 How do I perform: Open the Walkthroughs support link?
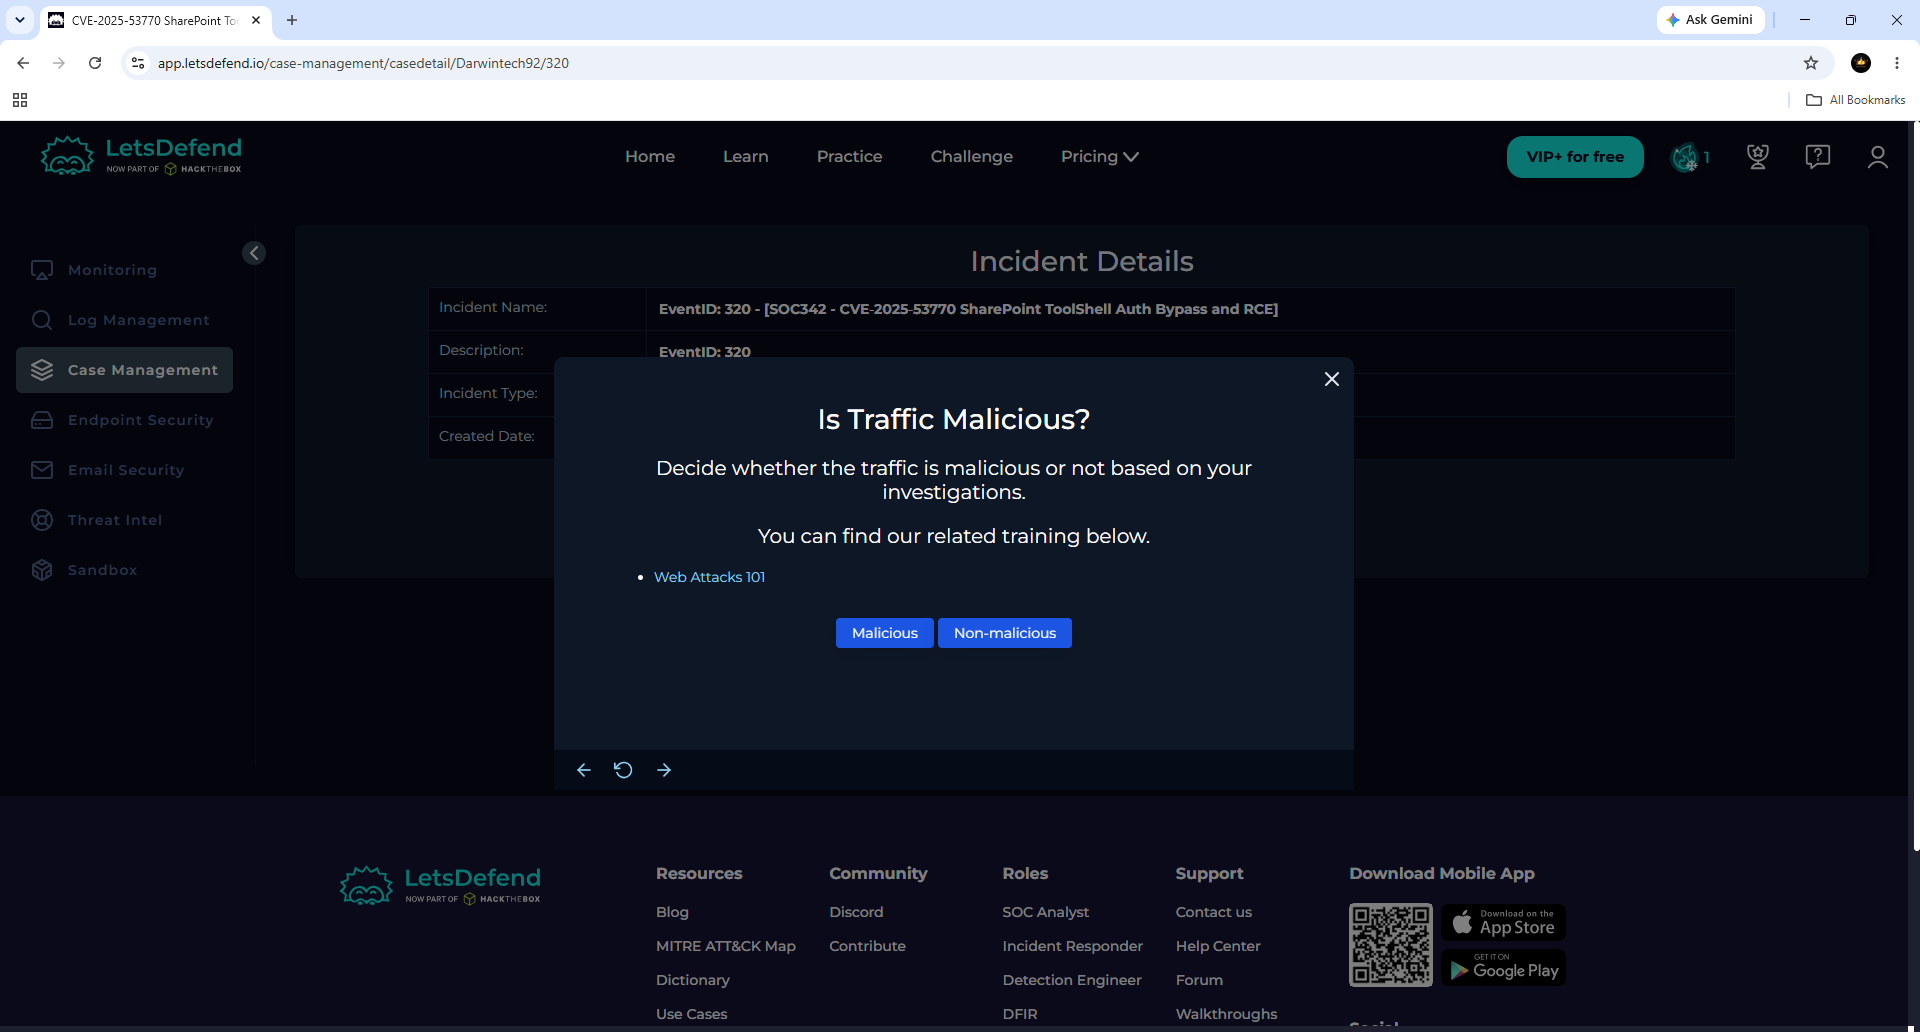pos(1227,1014)
